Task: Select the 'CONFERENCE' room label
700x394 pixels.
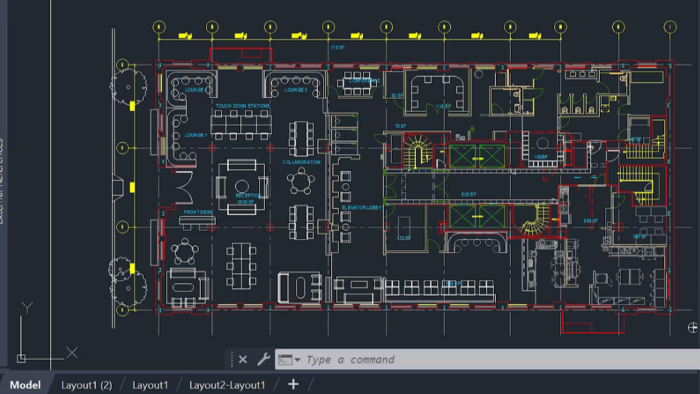Action: coord(364,81)
